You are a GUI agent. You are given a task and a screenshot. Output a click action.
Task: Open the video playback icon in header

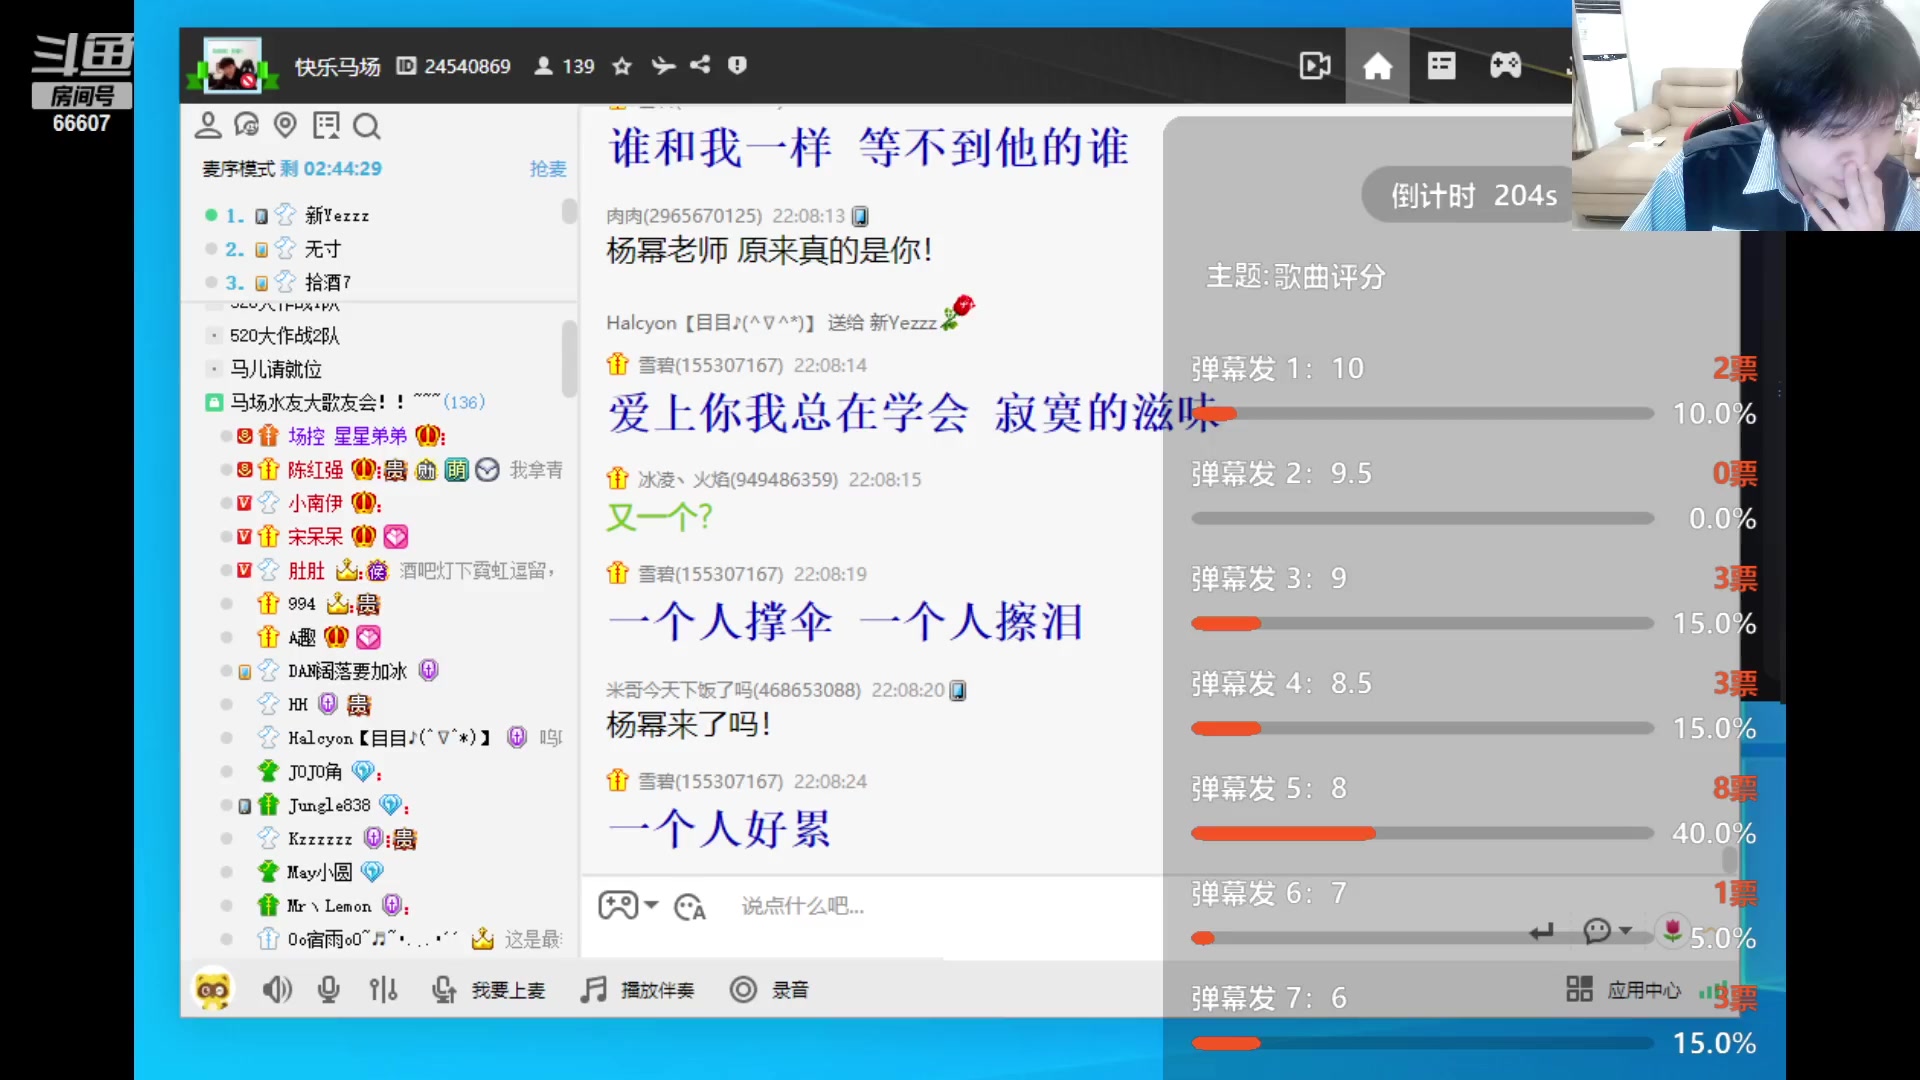1314,66
